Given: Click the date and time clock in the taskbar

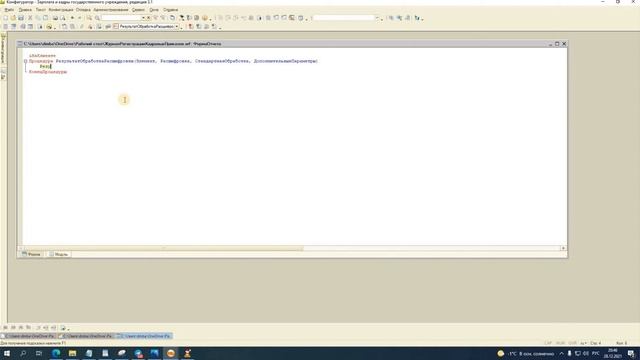Looking at the screenshot, I should (x=612, y=353).
